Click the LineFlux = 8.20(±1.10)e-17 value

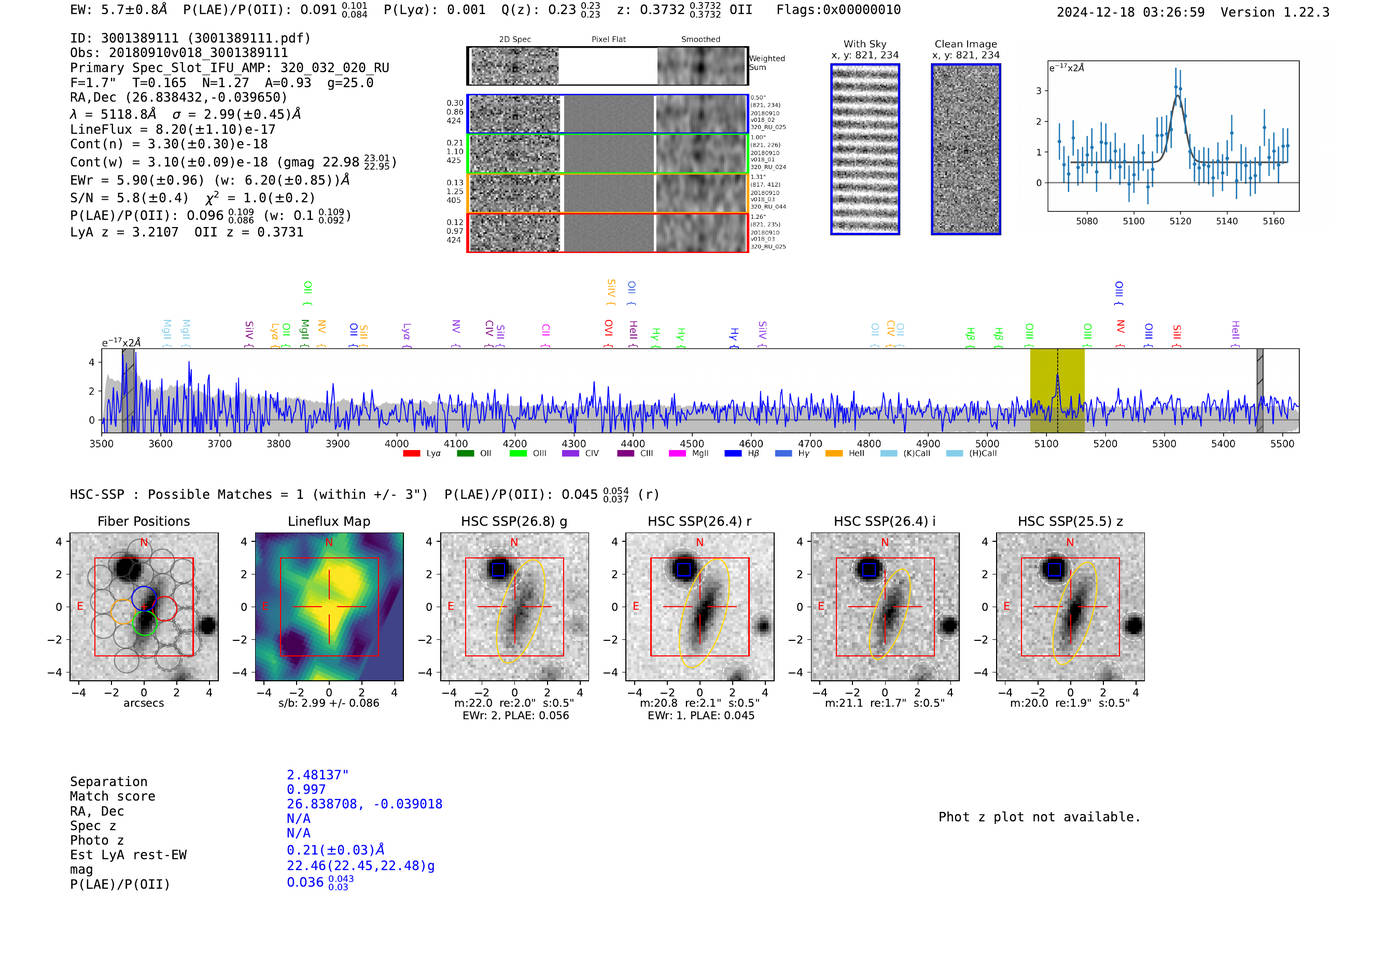coord(173,129)
